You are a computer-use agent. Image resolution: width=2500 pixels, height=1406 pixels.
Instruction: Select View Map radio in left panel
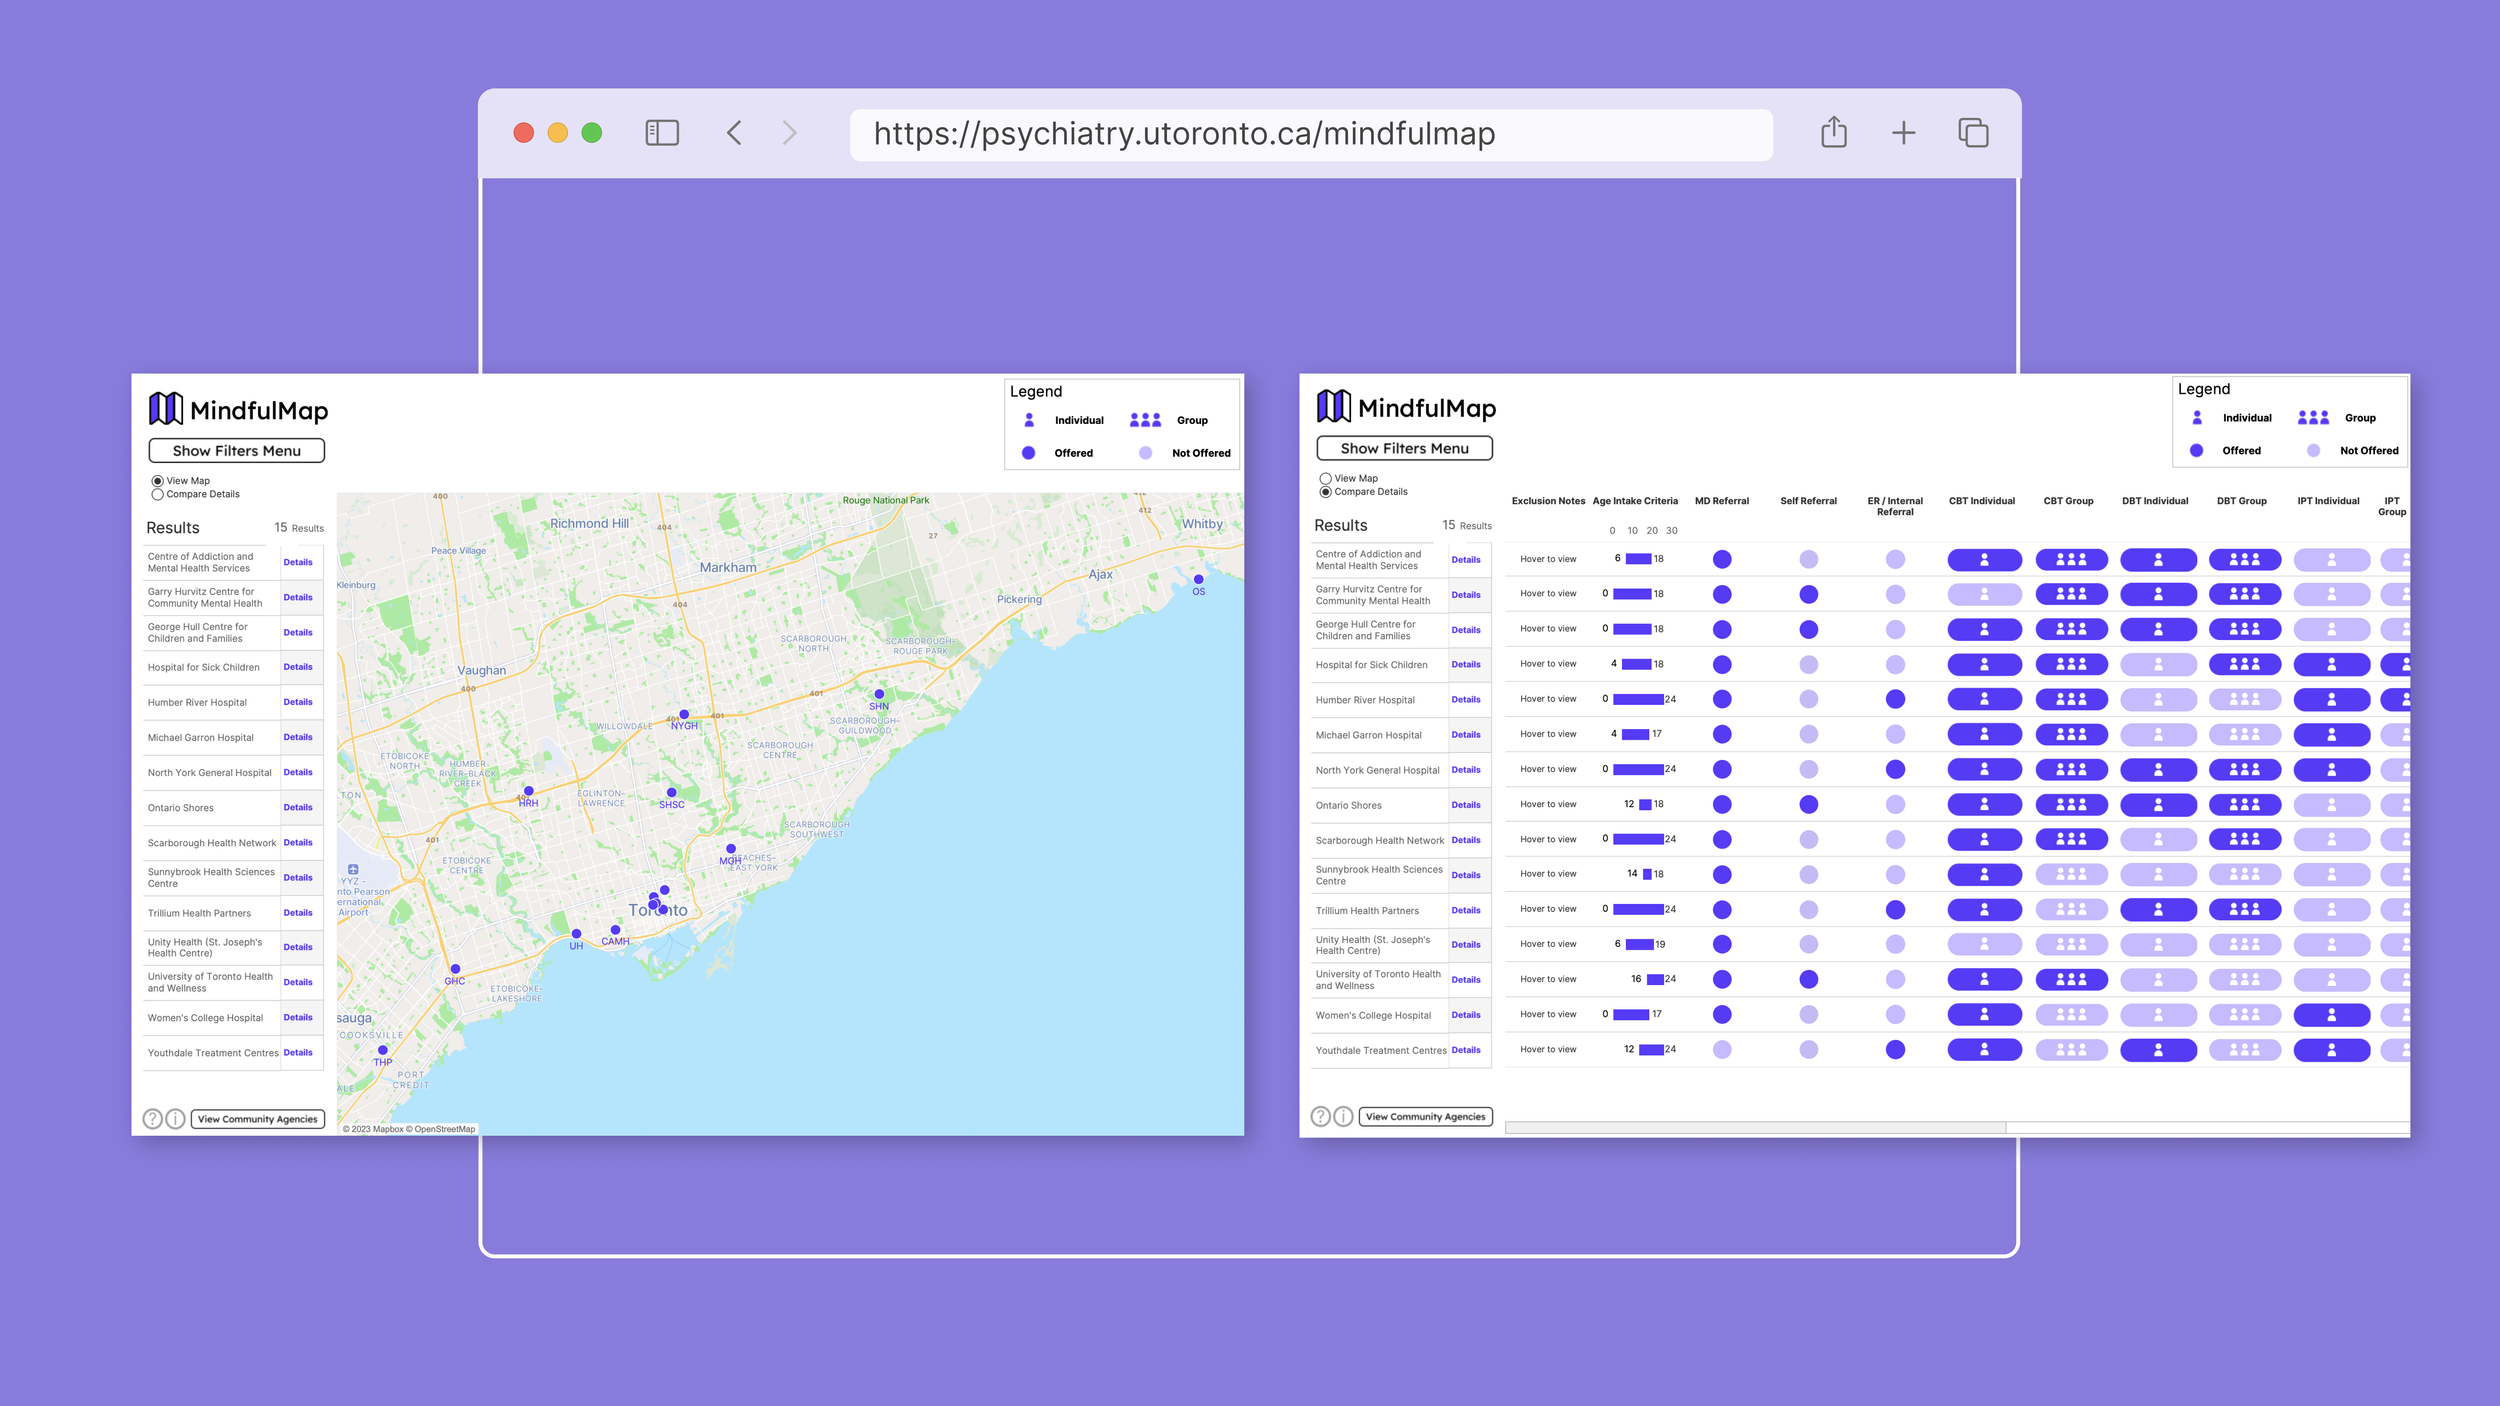point(158,481)
